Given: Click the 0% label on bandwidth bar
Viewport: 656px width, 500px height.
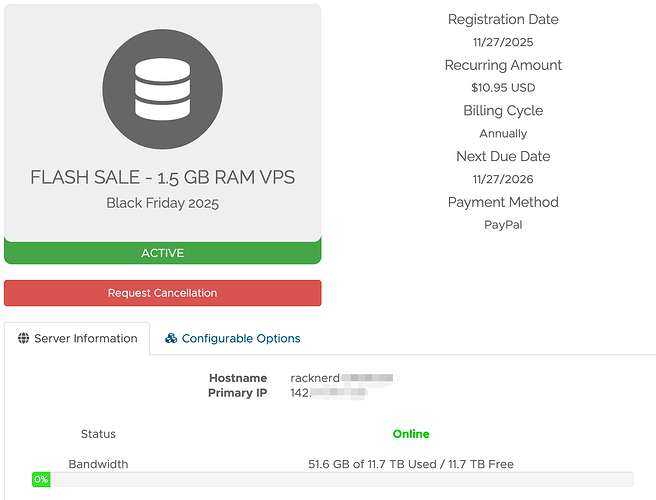Looking at the screenshot, I should coord(41,479).
